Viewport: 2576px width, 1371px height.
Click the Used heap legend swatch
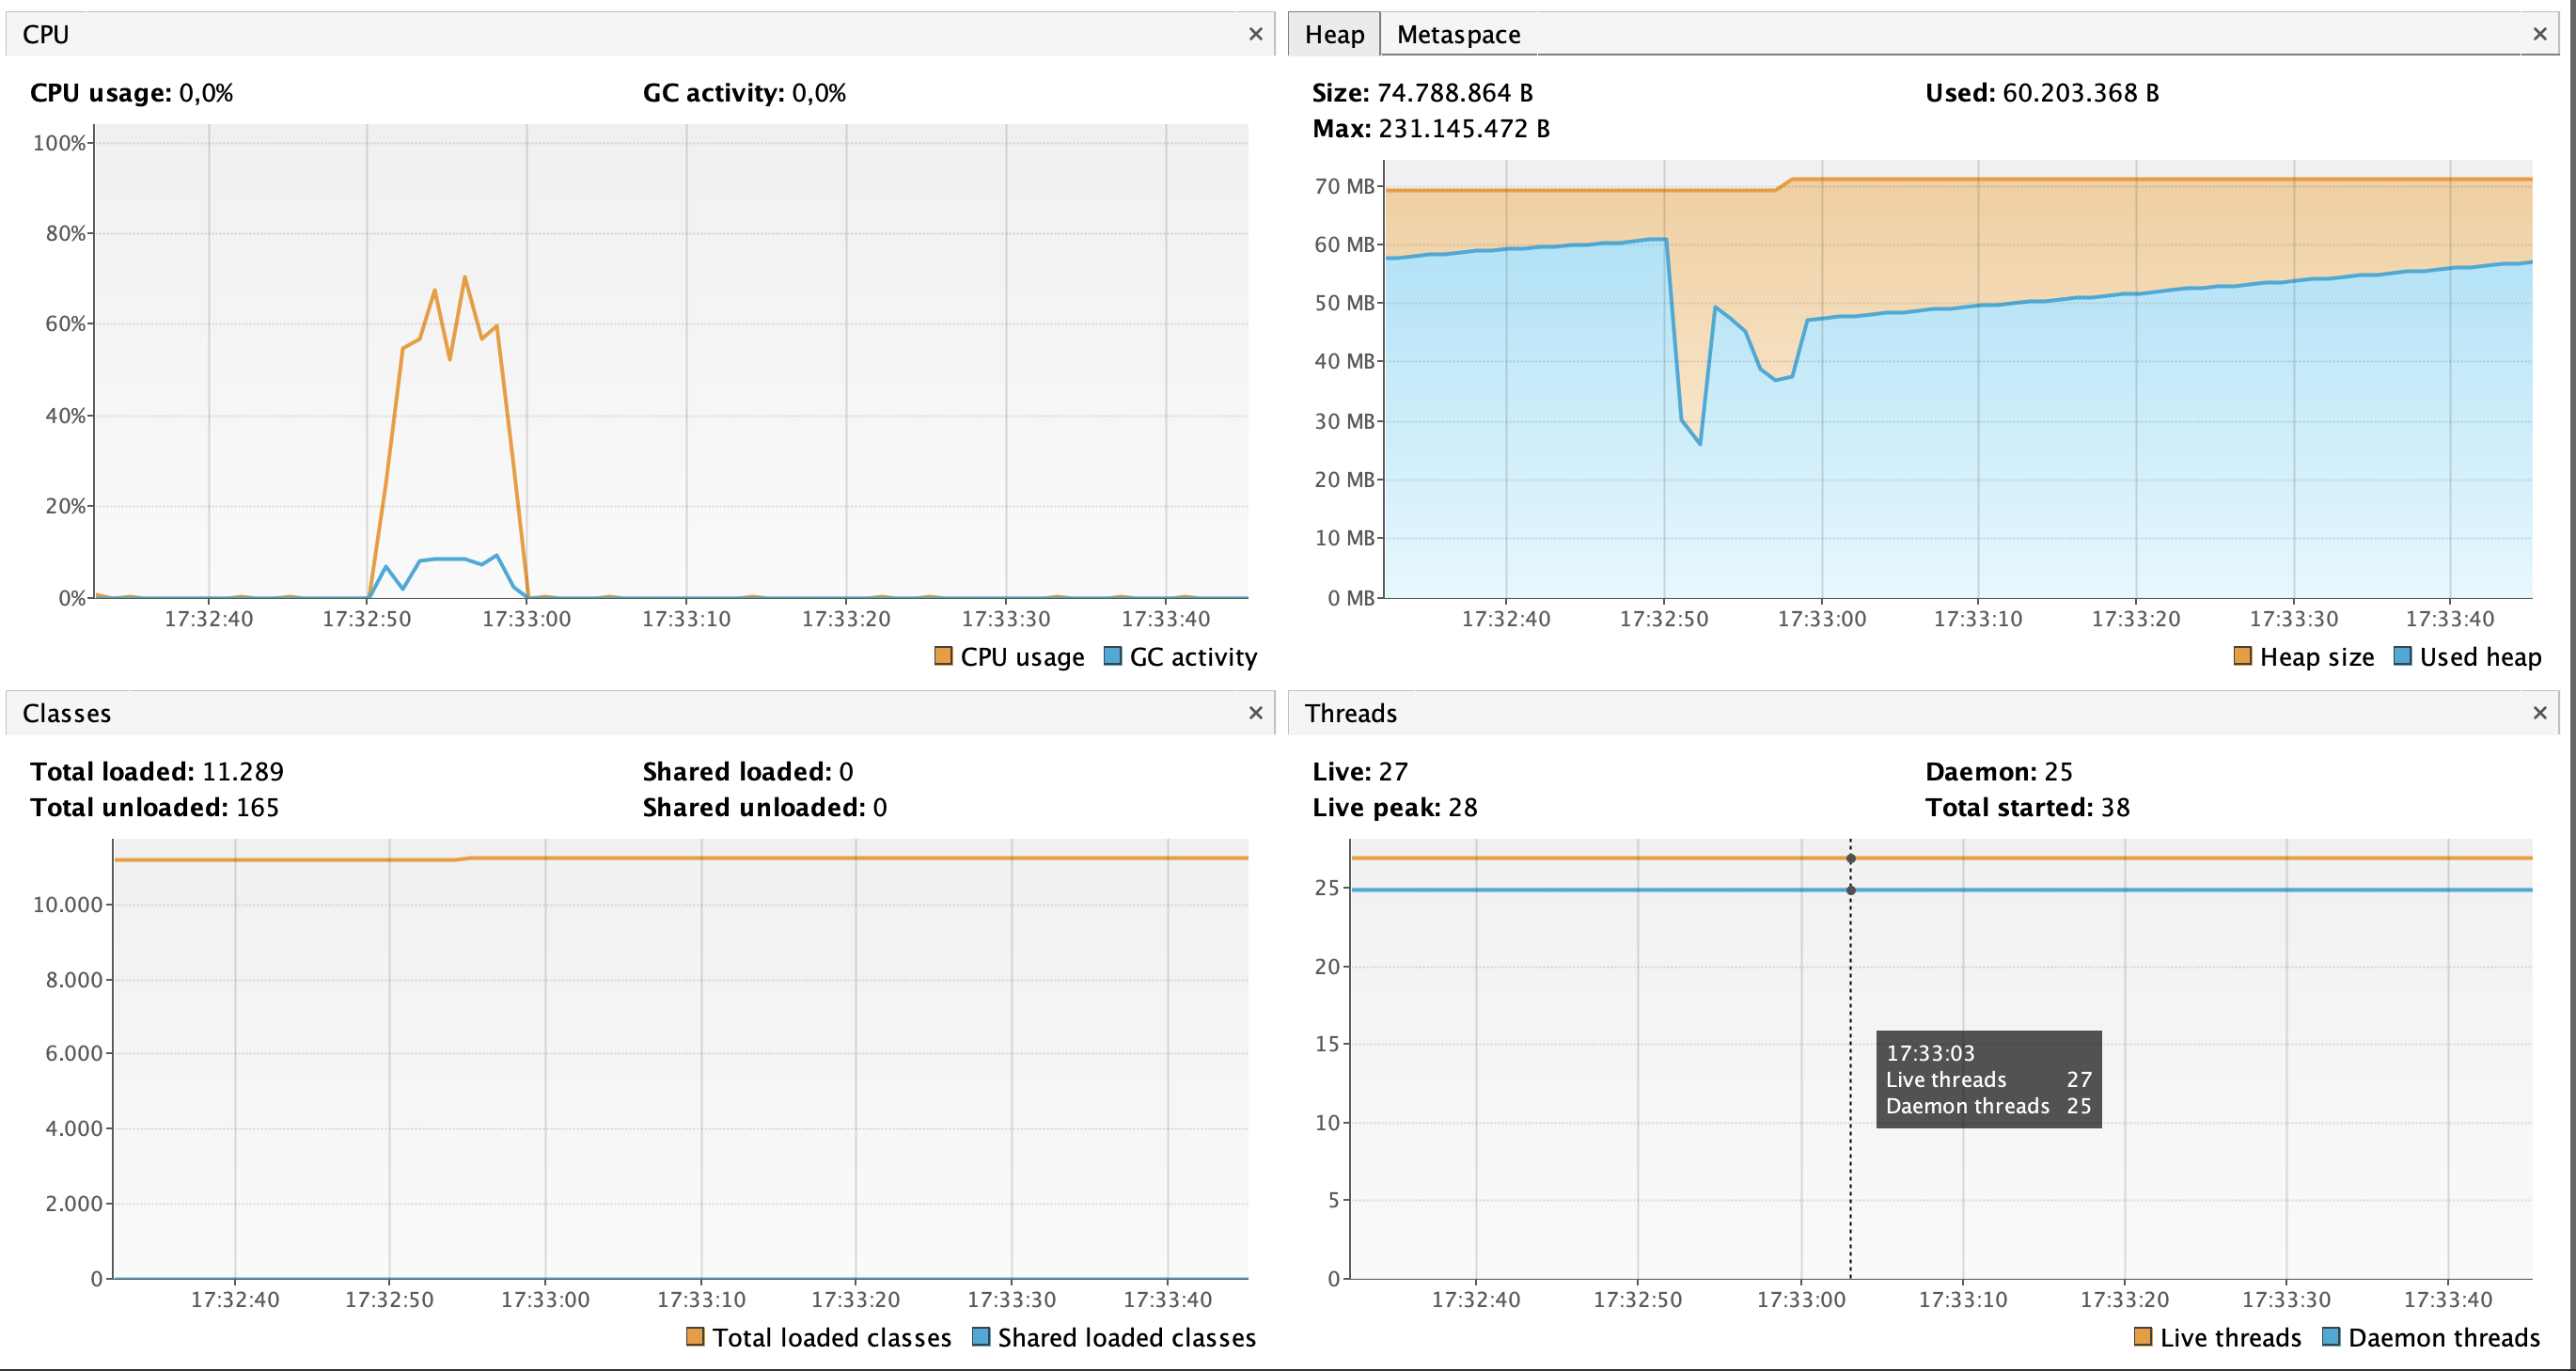pyautogui.click(x=2402, y=656)
